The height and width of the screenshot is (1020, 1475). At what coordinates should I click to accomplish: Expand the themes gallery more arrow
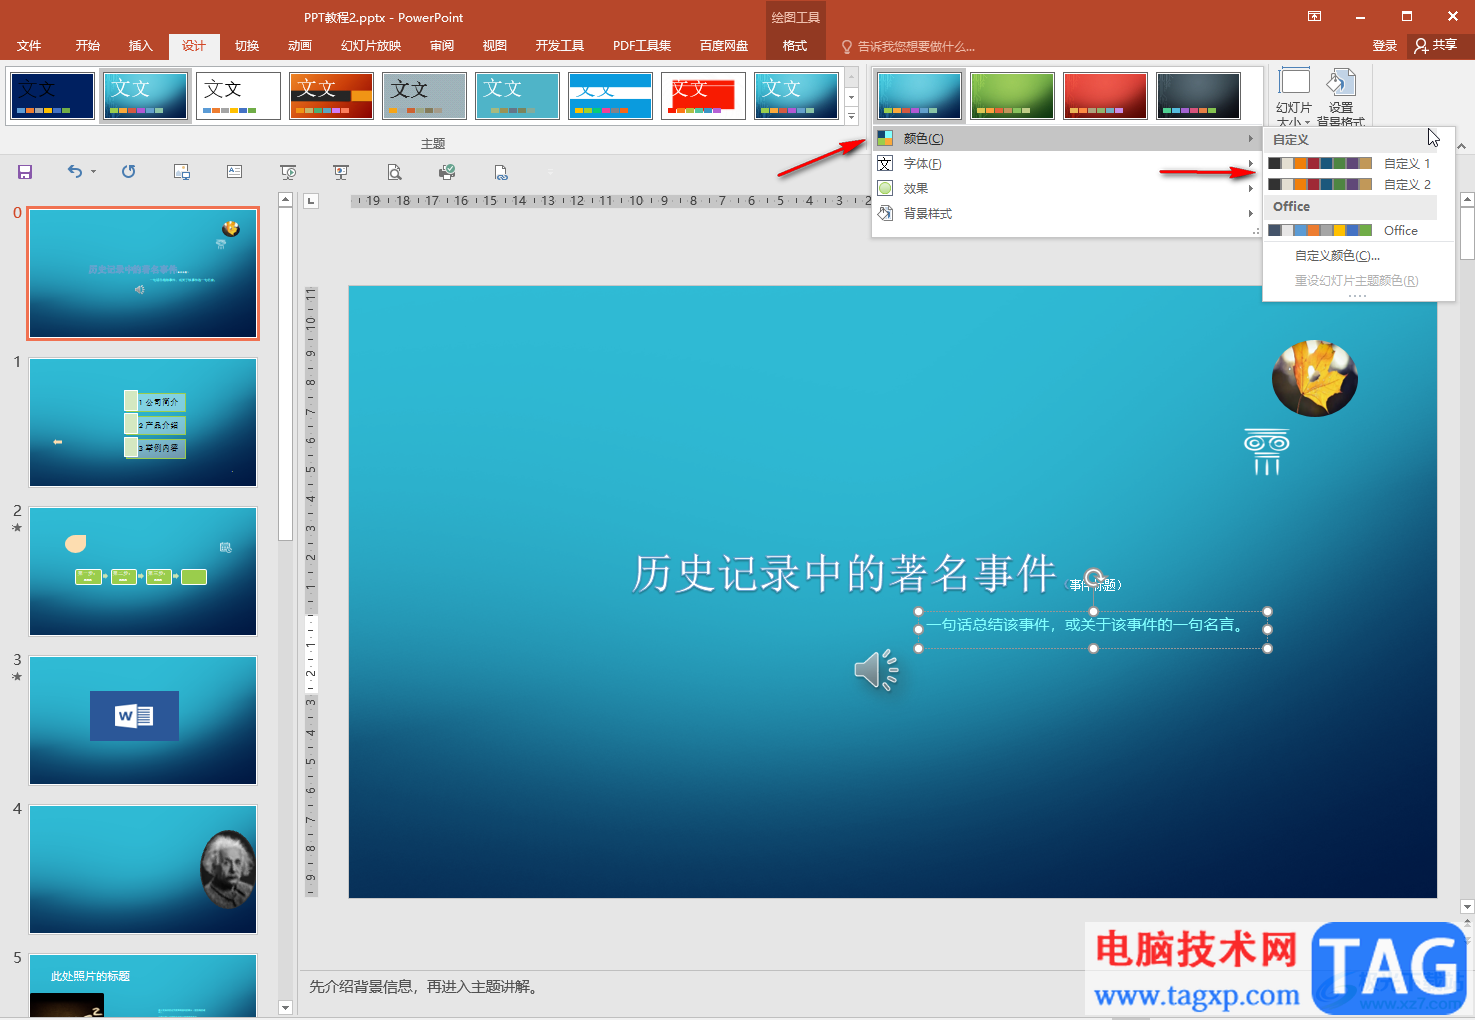852,116
